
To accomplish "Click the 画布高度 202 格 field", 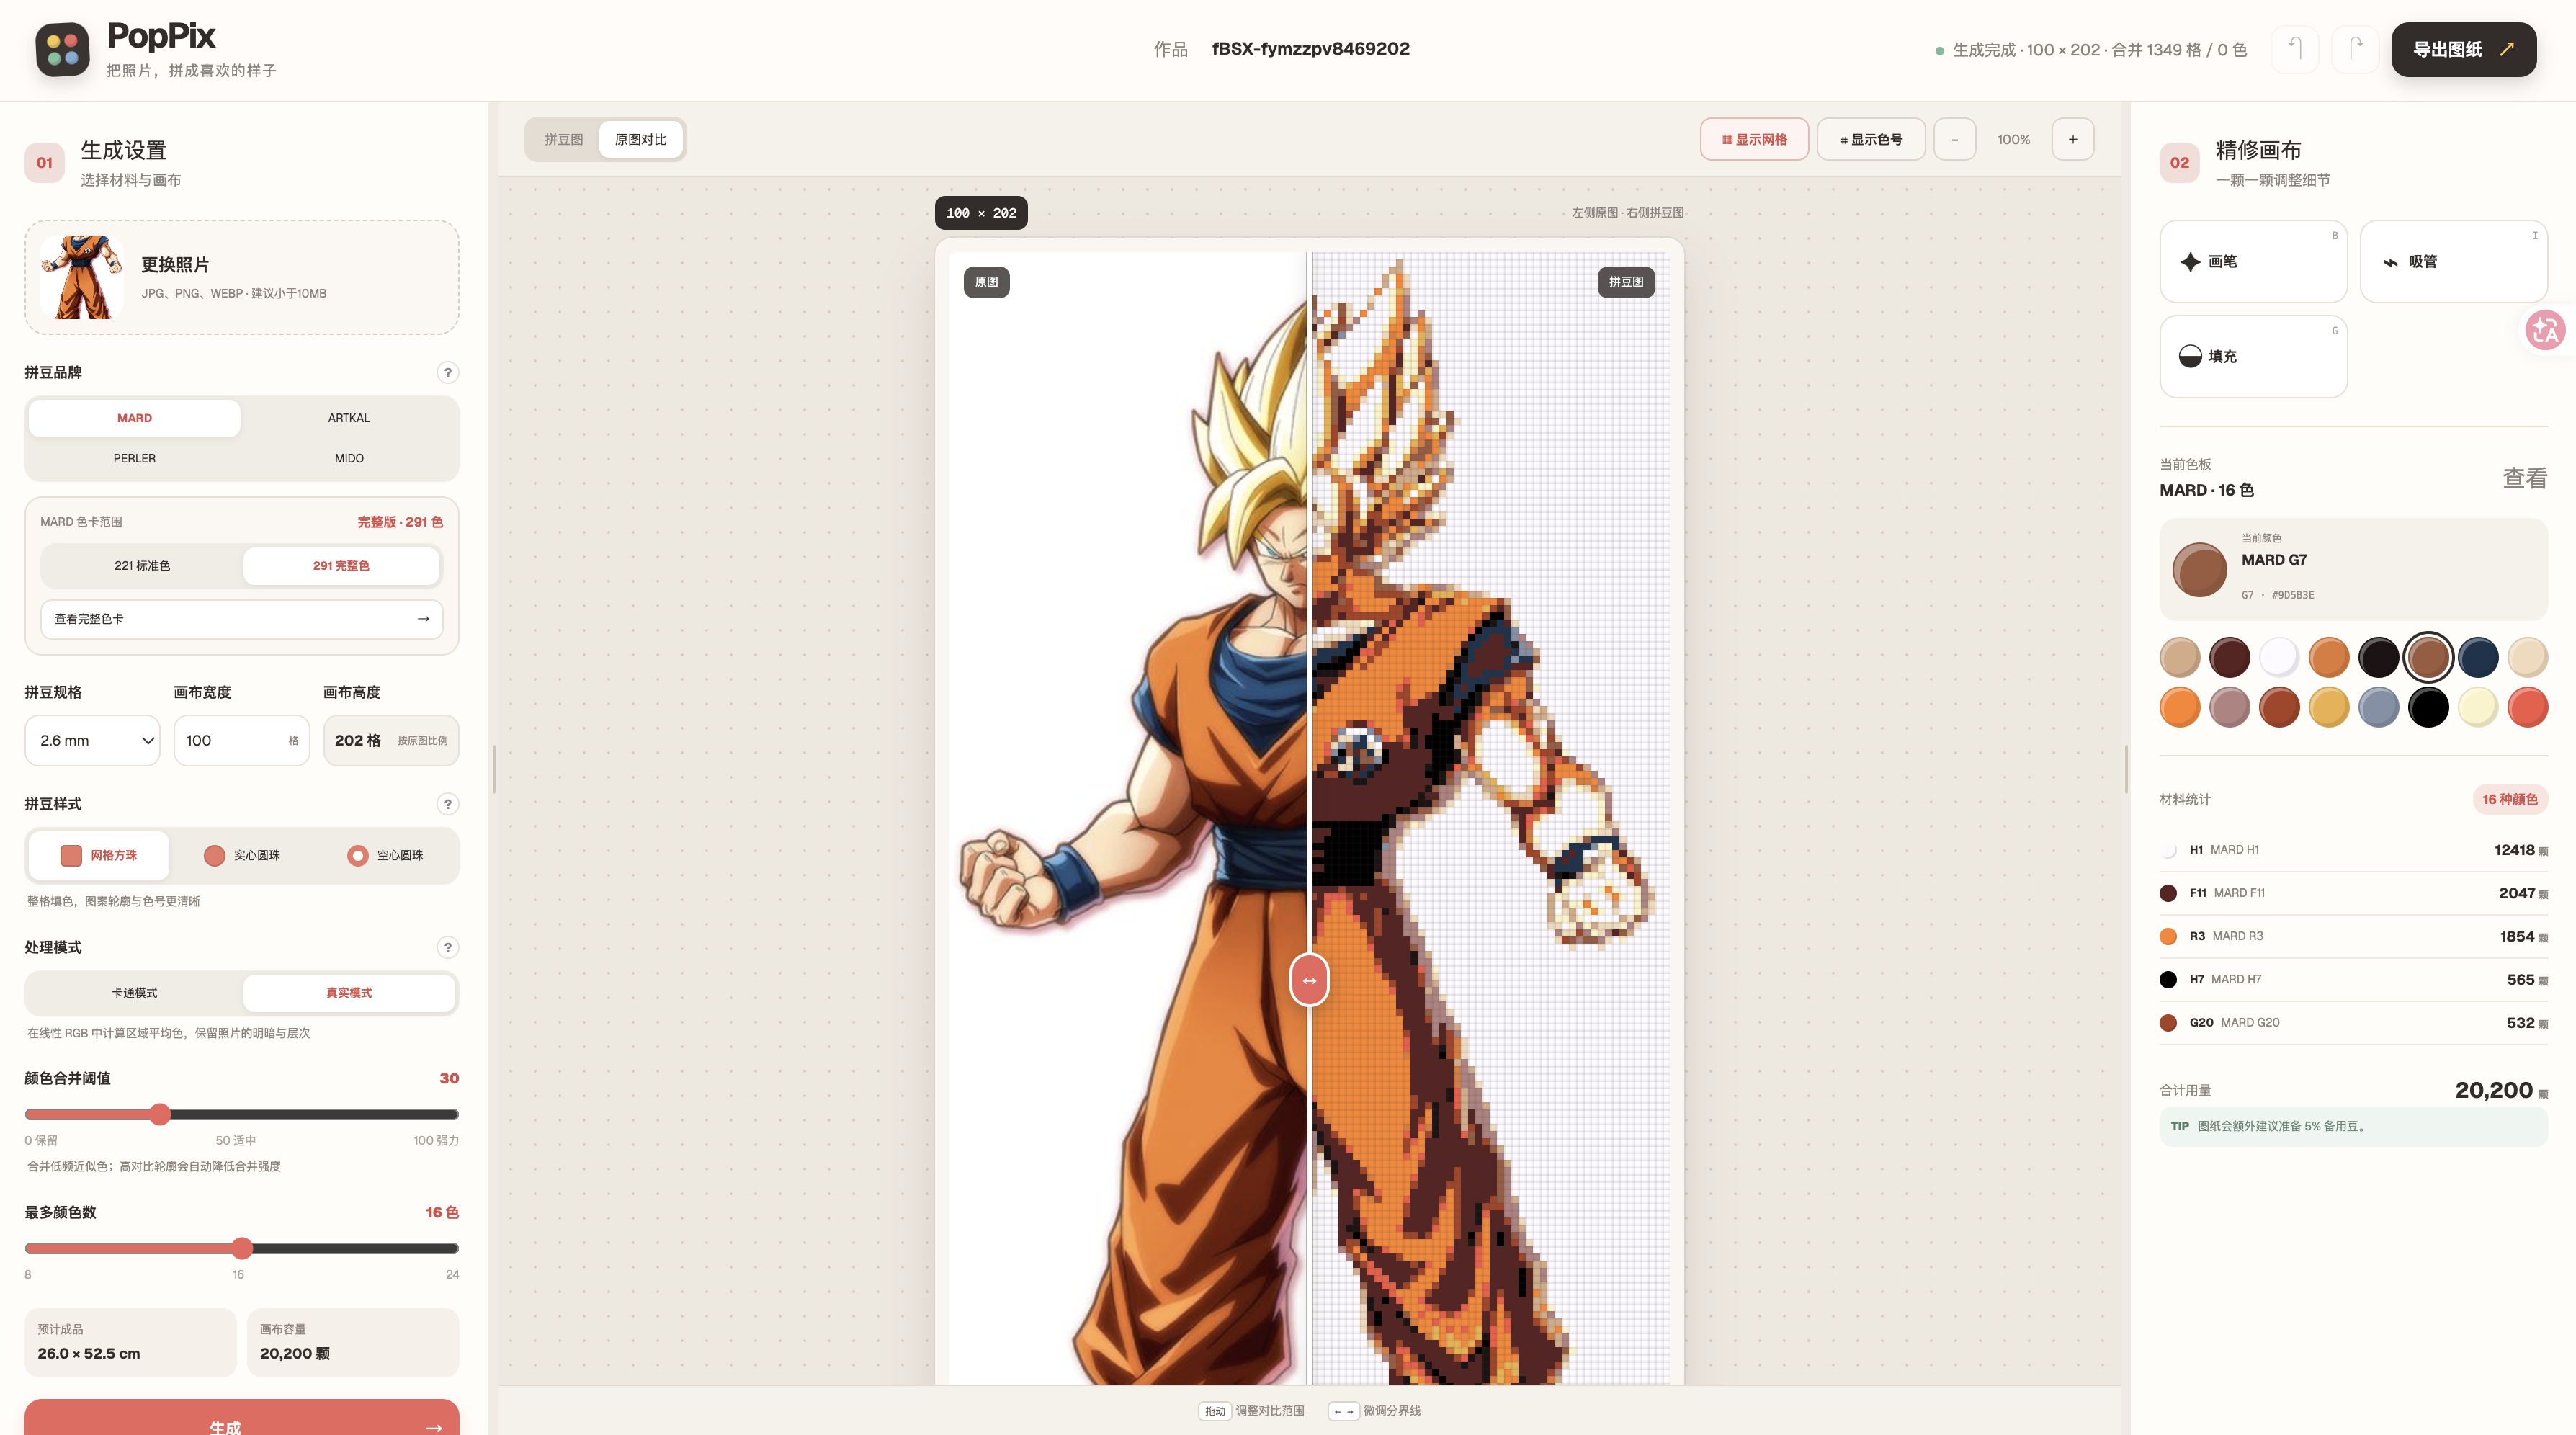I will 391,740.
